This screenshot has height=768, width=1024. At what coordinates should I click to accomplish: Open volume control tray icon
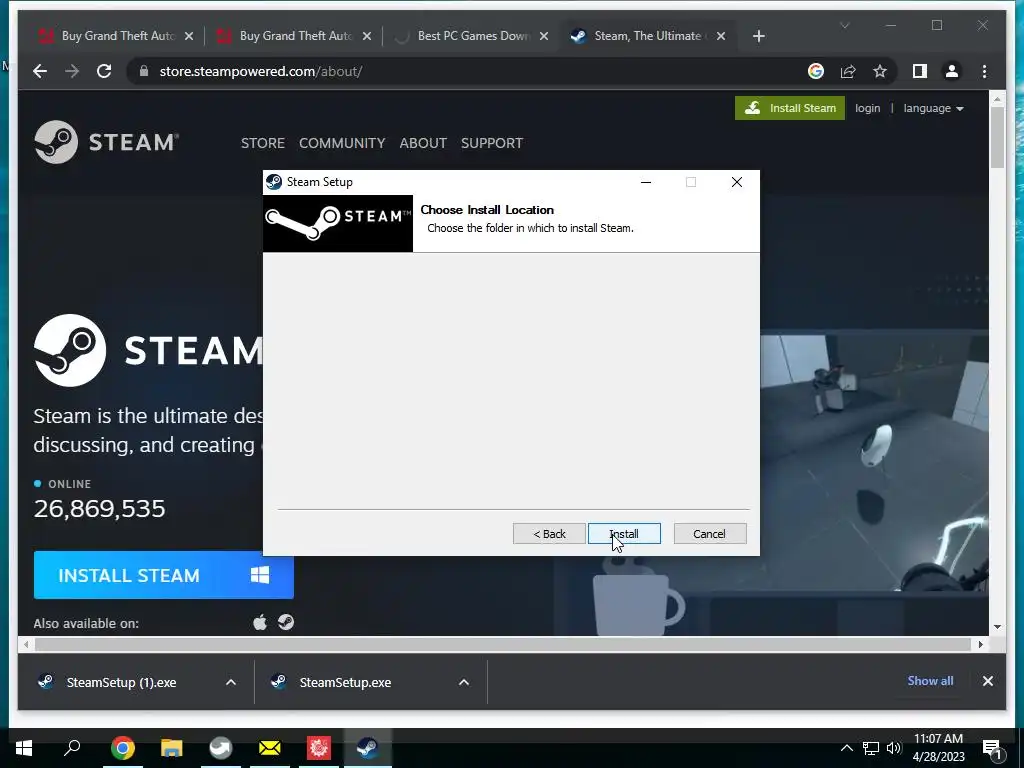click(x=893, y=748)
